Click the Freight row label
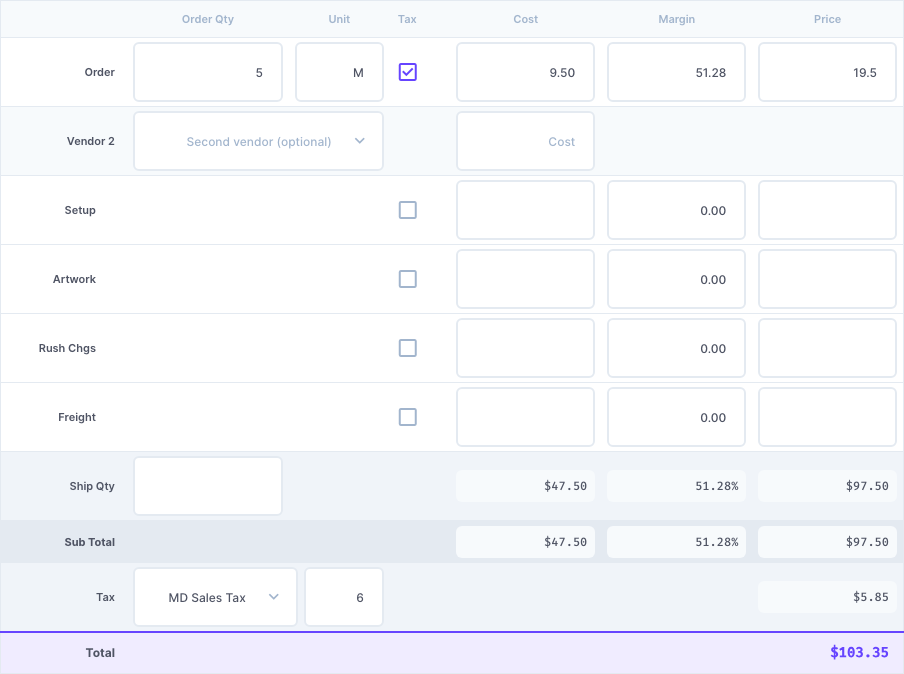904x674 pixels. click(x=77, y=417)
